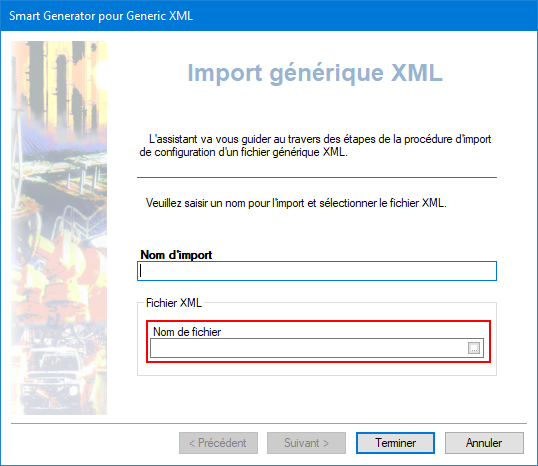Open file browser with the ellipsis button
The width and height of the screenshot is (538, 466).
(473, 348)
